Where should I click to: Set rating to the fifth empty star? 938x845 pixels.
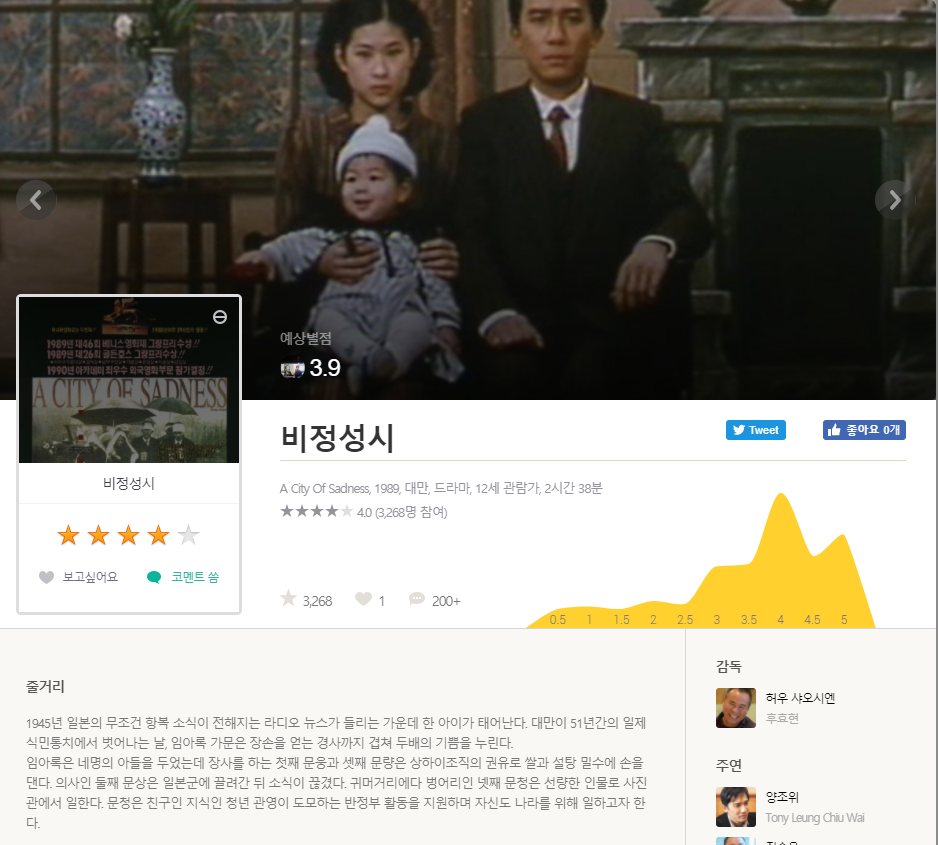[x=188, y=535]
